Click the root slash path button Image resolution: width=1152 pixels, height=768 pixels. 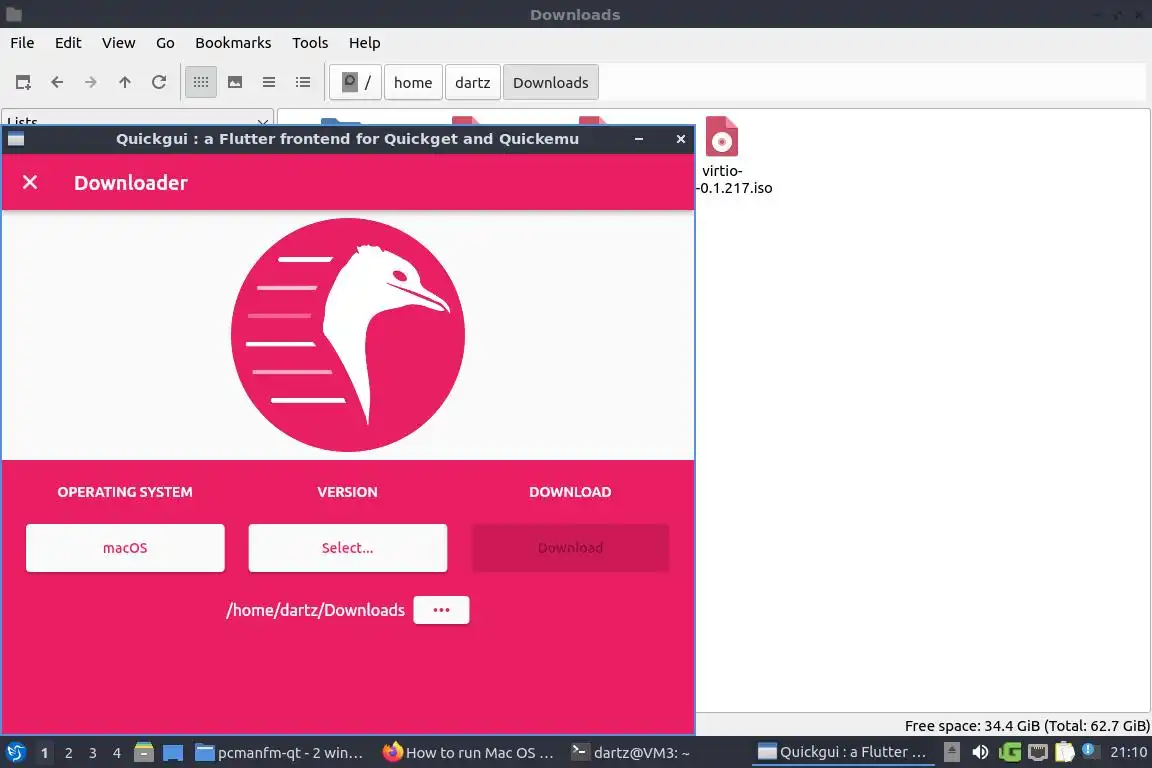356,82
